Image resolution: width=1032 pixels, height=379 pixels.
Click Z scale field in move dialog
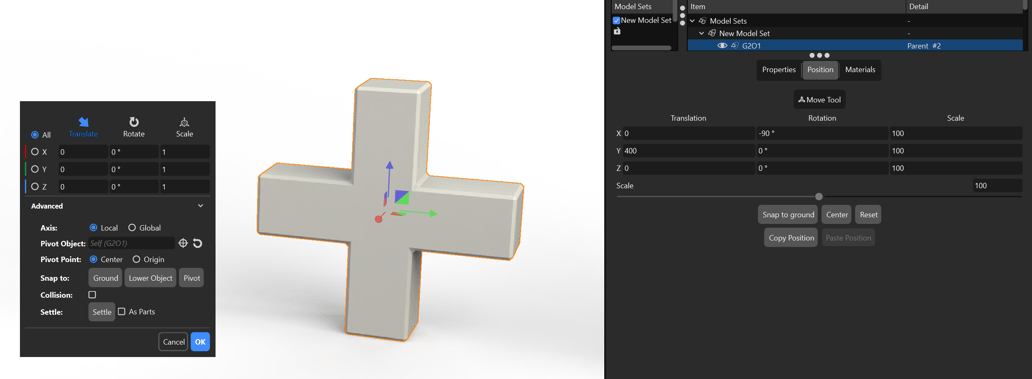[x=185, y=188]
